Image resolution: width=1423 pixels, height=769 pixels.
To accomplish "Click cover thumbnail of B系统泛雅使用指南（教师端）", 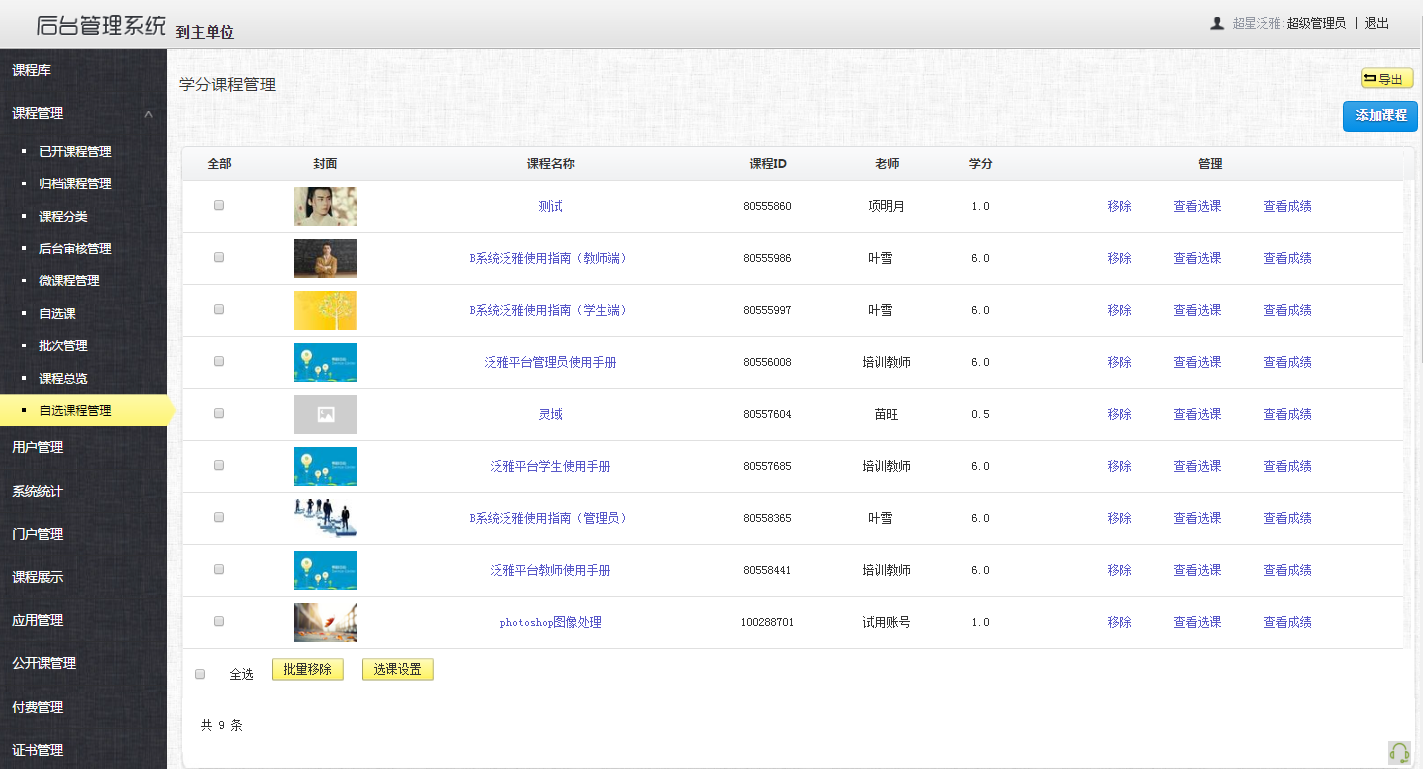I will pyautogui.click(x=324, y=257).
